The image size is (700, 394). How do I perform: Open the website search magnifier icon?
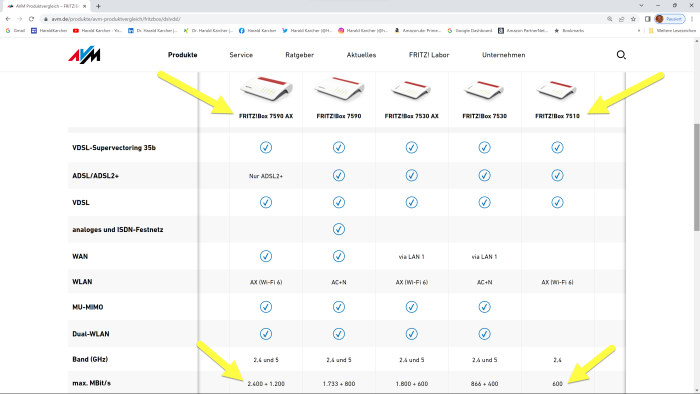pos(621,55)
